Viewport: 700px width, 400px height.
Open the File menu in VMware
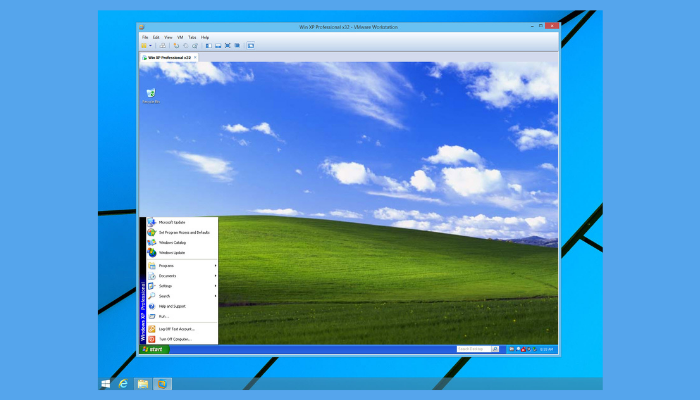pyautogui.click(x=145, y=38)
